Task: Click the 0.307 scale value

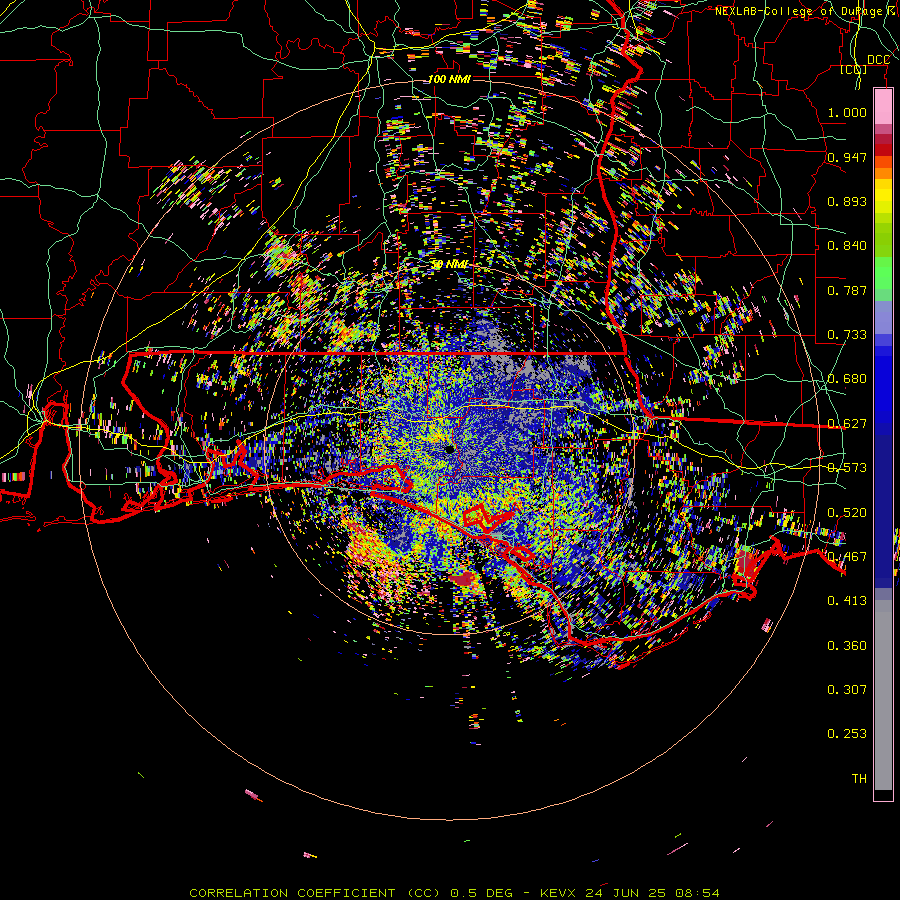Action: [x=847, y=690]
